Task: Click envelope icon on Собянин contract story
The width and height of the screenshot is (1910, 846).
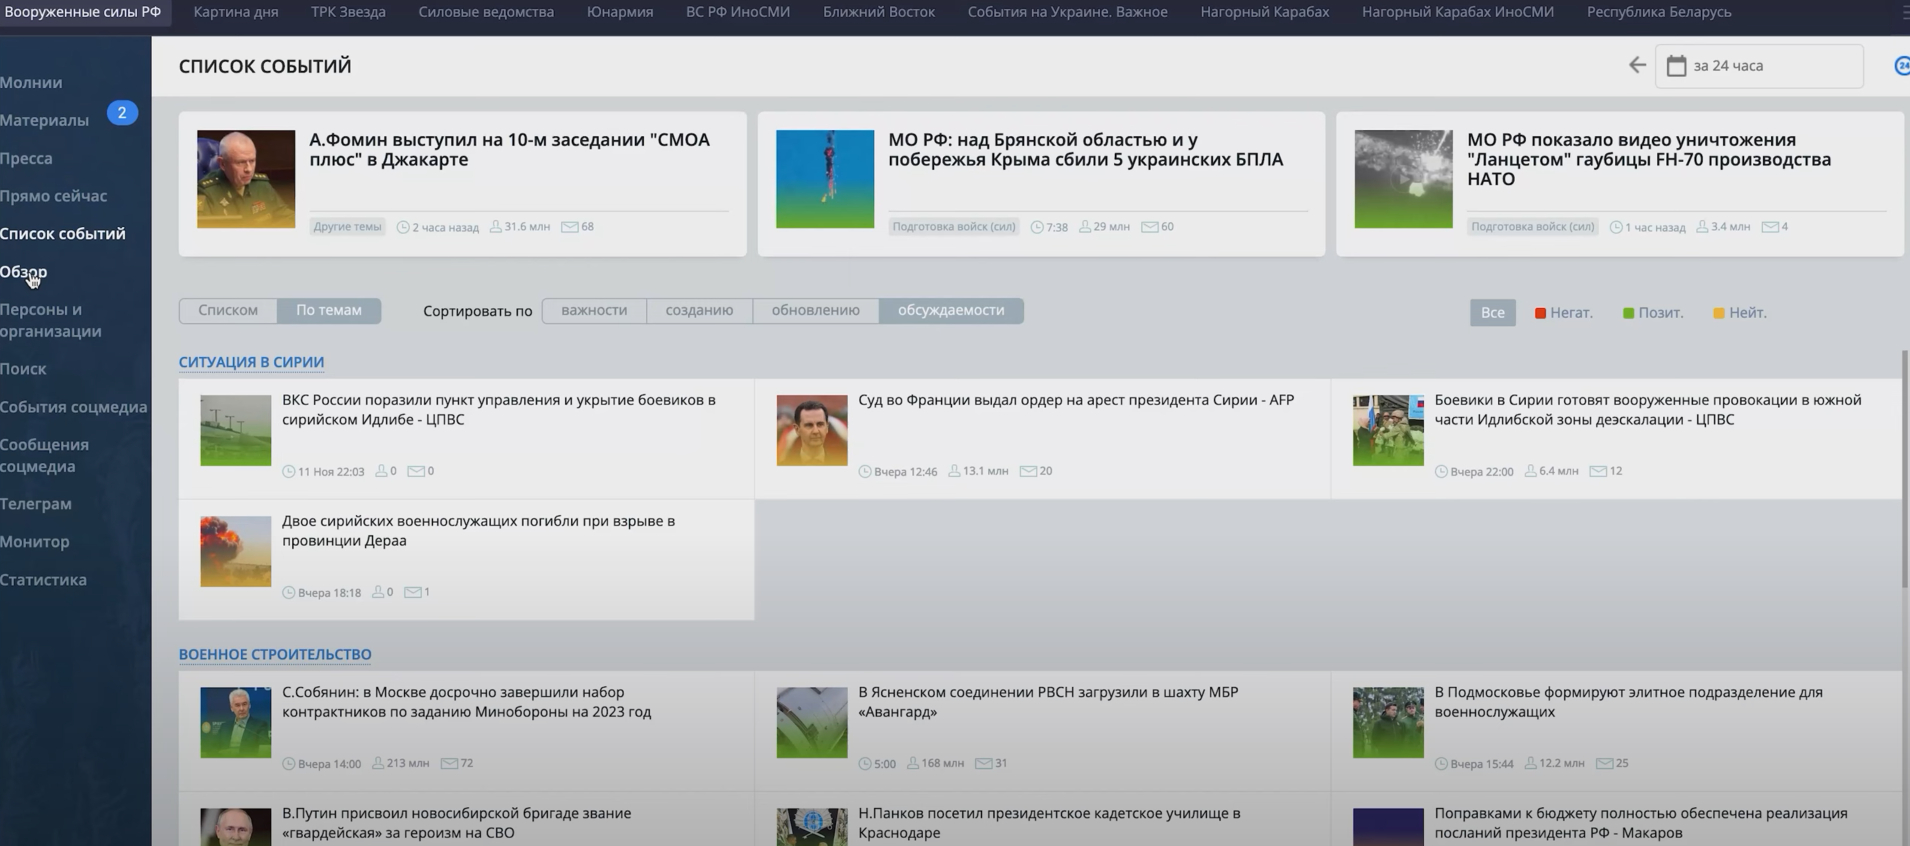Action: (x=449, y=763)
